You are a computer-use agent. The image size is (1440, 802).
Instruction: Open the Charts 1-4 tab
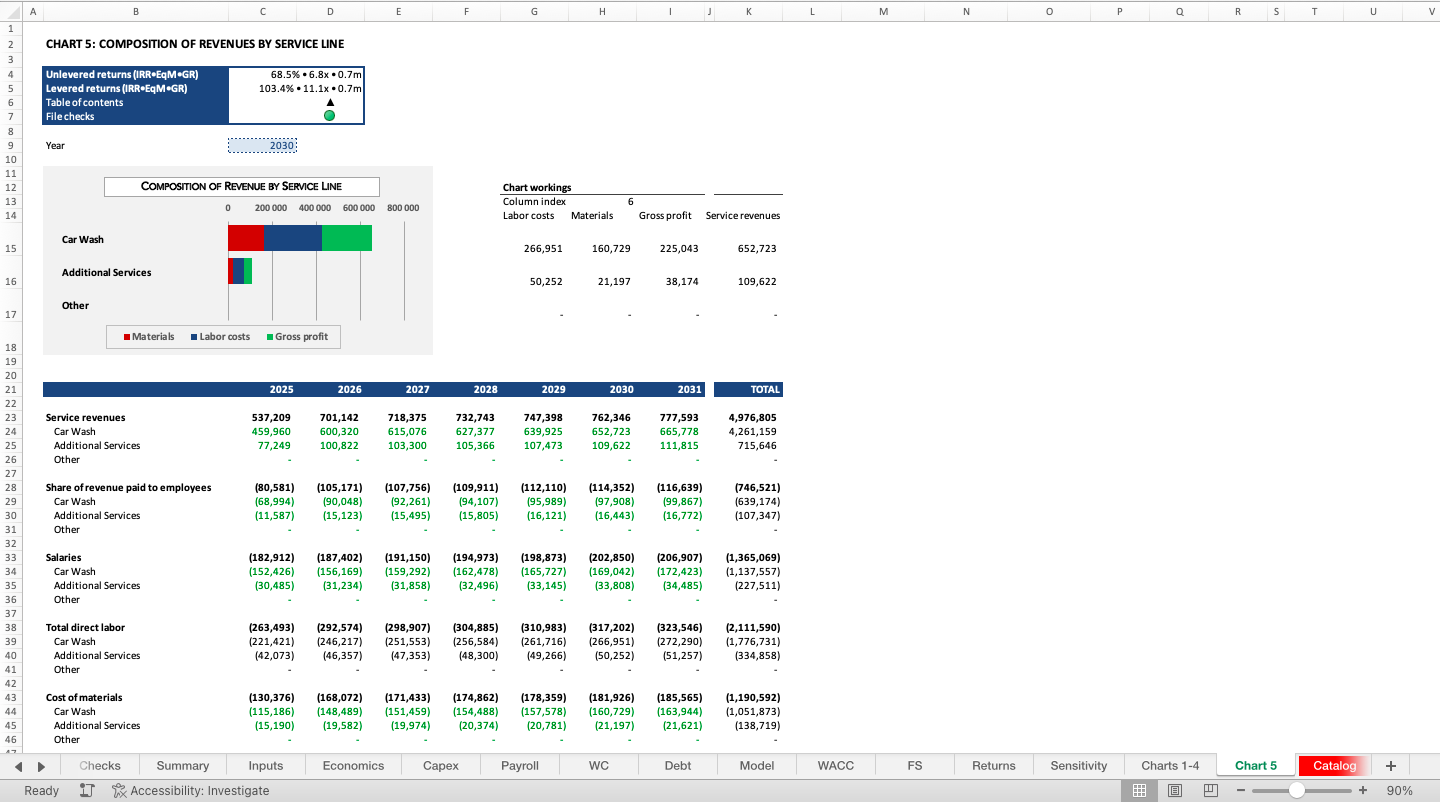[x=1170, y=766]
